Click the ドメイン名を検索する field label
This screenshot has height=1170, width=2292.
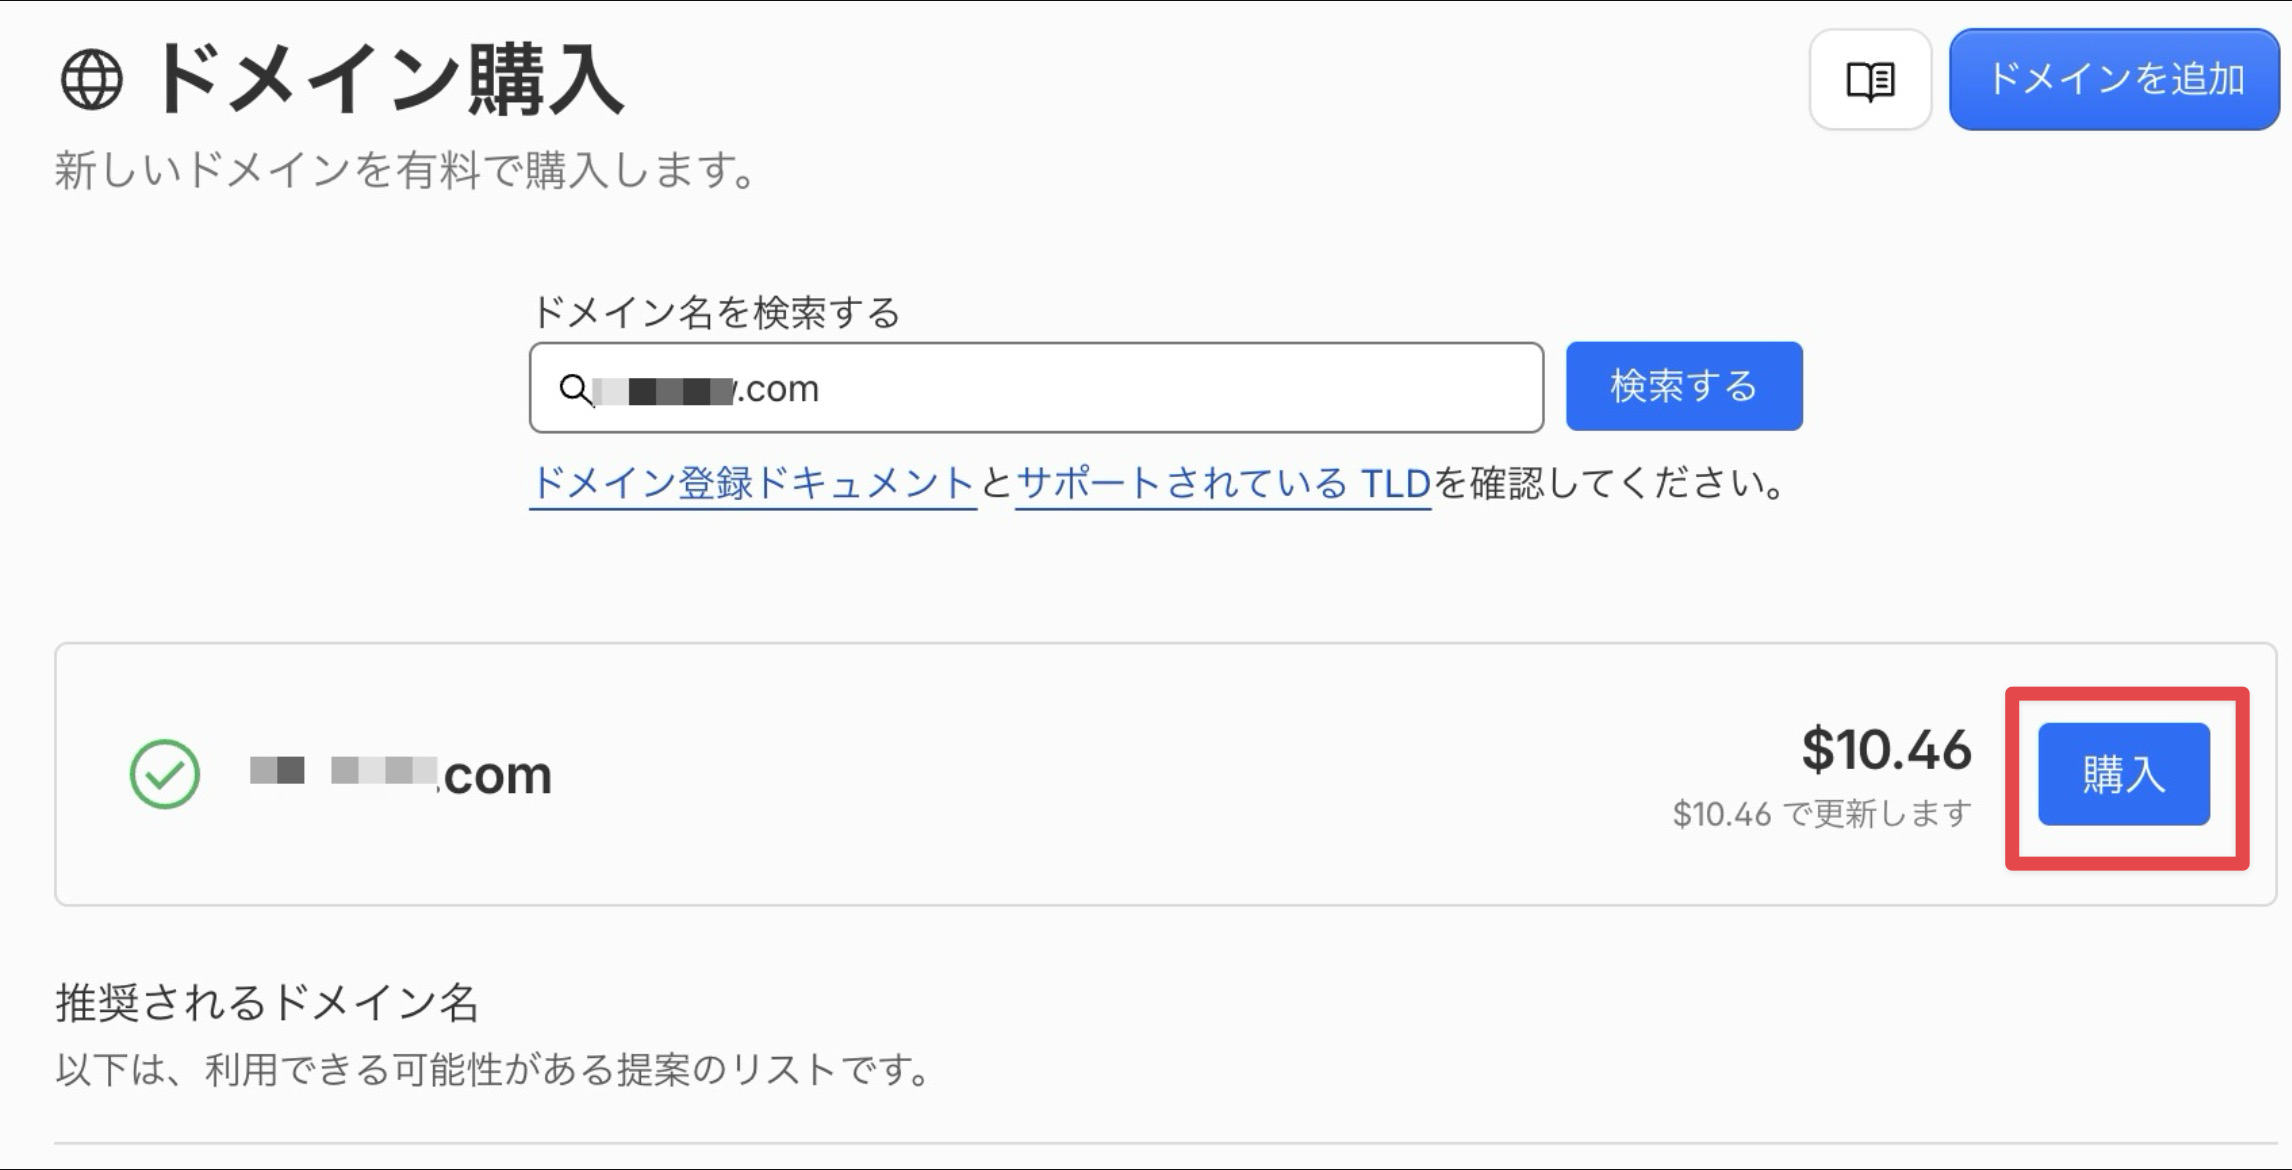pos(716,313)
